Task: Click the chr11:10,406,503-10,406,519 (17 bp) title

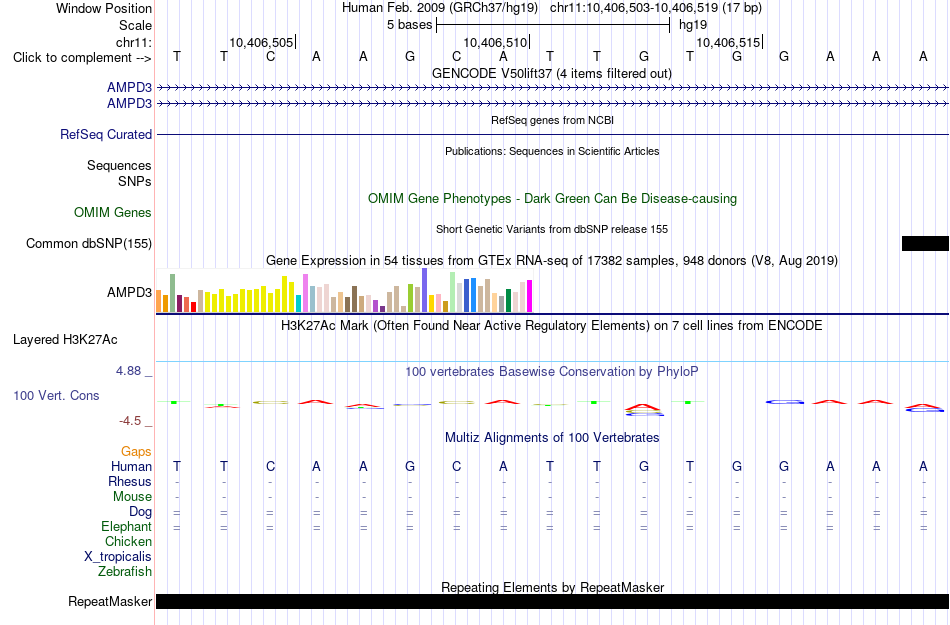Action: point(656,8)
